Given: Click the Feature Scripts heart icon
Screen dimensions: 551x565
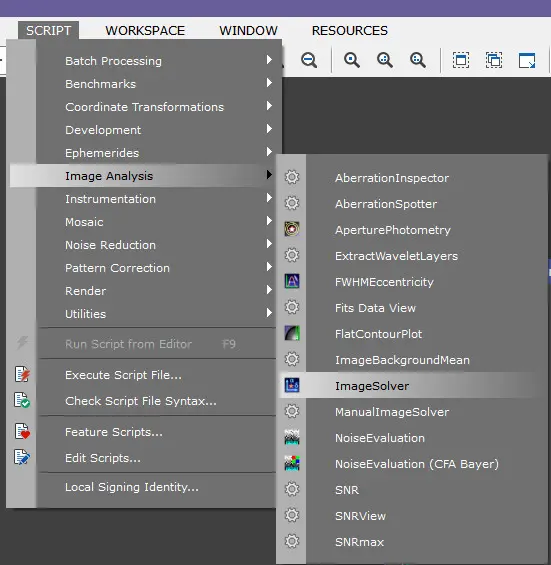Looking at the screenshot, I should click(22, 431).
